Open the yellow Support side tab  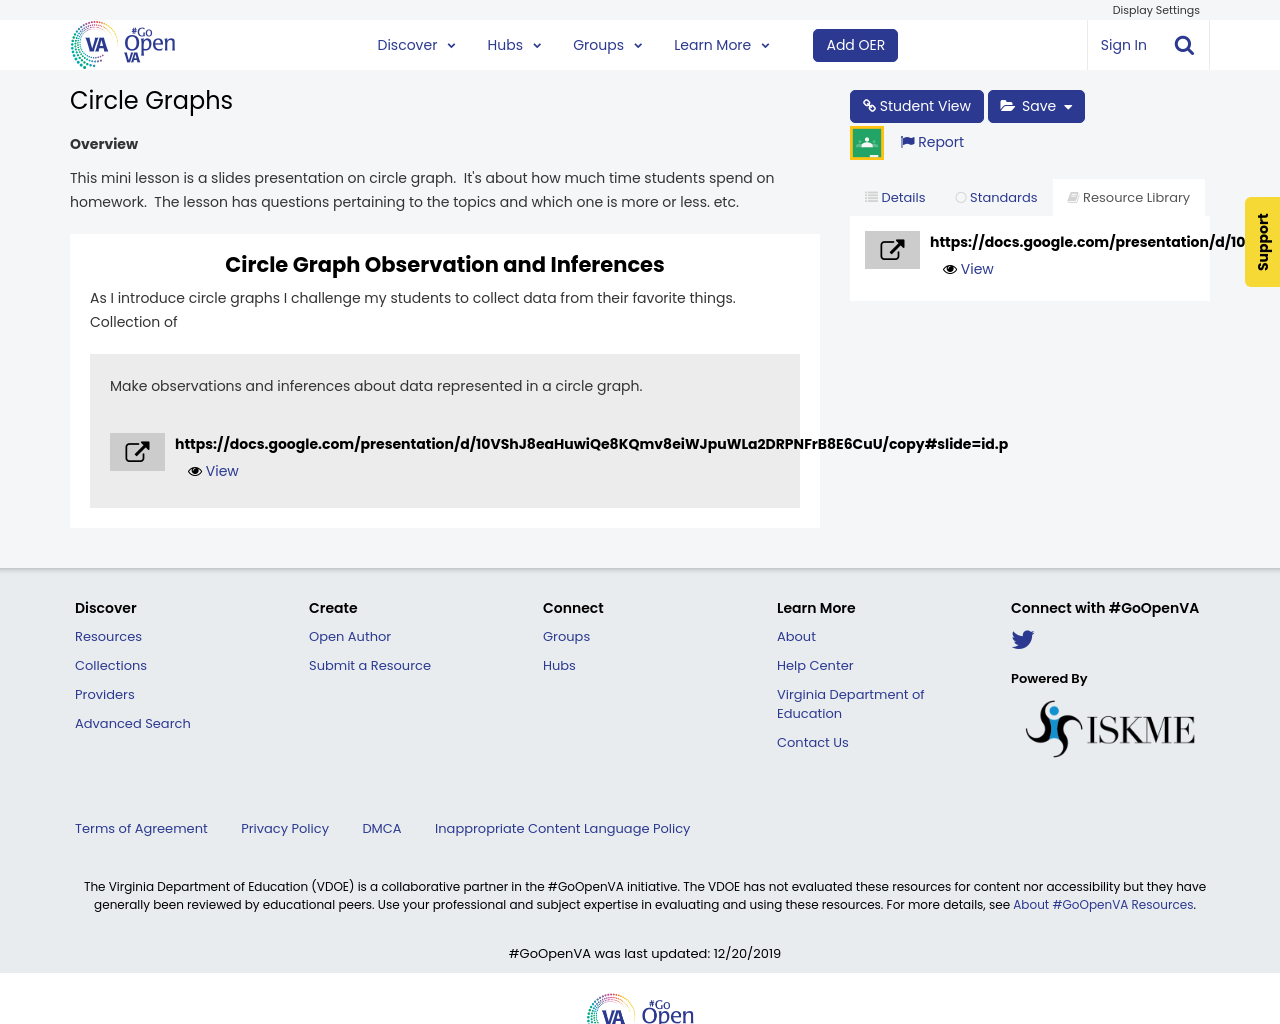click(x=1262, y=242)
